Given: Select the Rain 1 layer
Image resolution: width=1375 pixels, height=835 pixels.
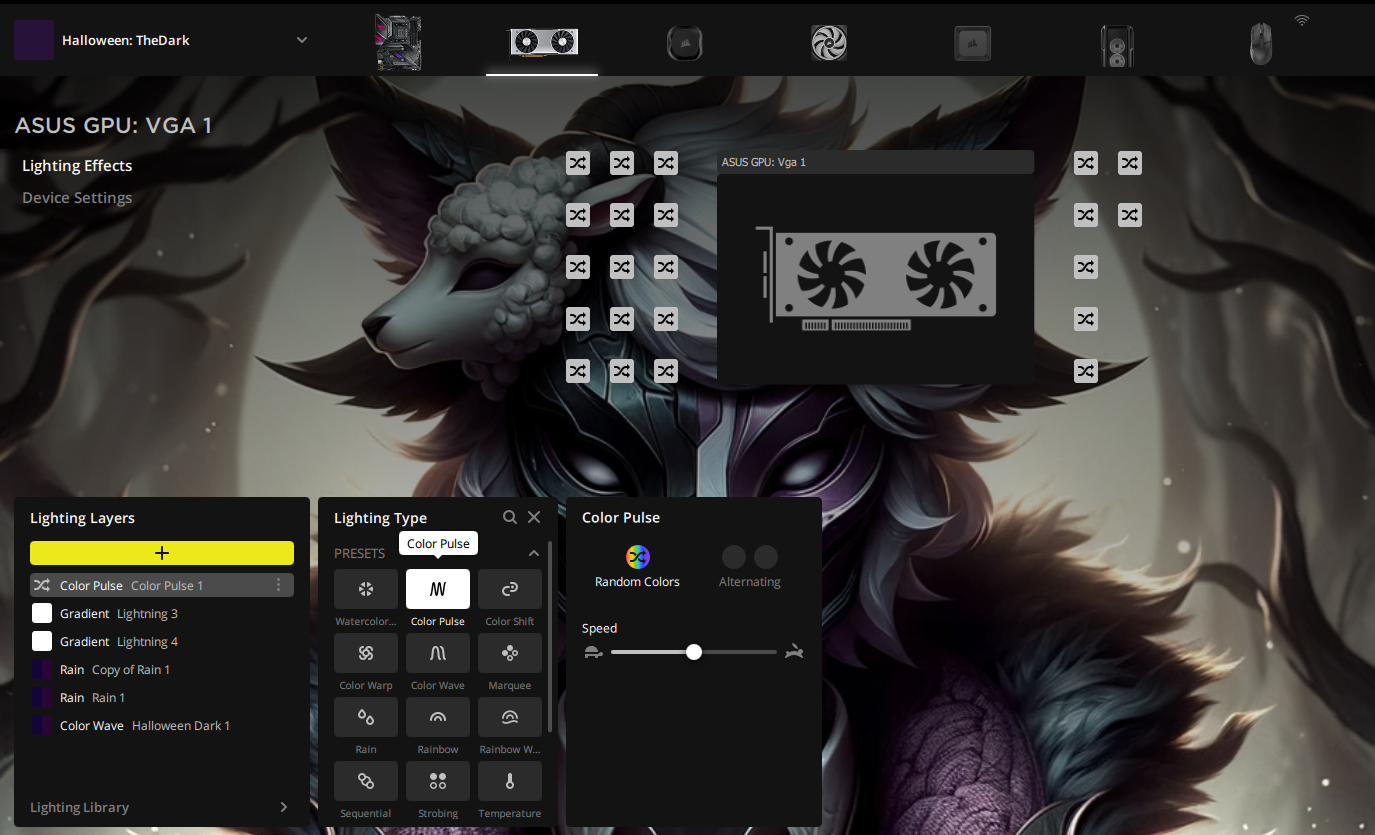Looking at the screenshot, I should pyautogui.click(x=162, y=697).
